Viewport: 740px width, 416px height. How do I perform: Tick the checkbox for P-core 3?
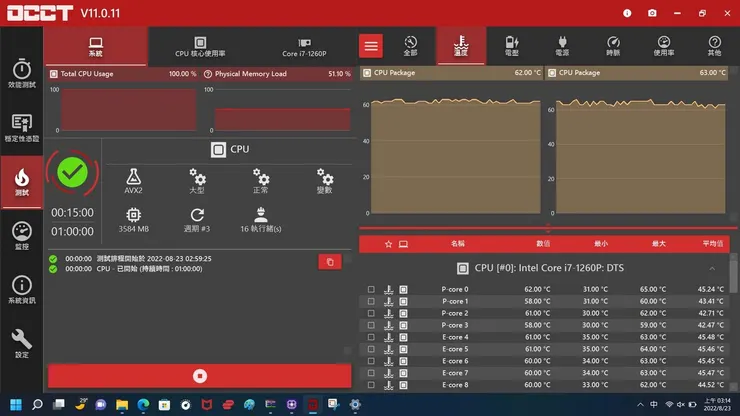click(x=371, y=325)
